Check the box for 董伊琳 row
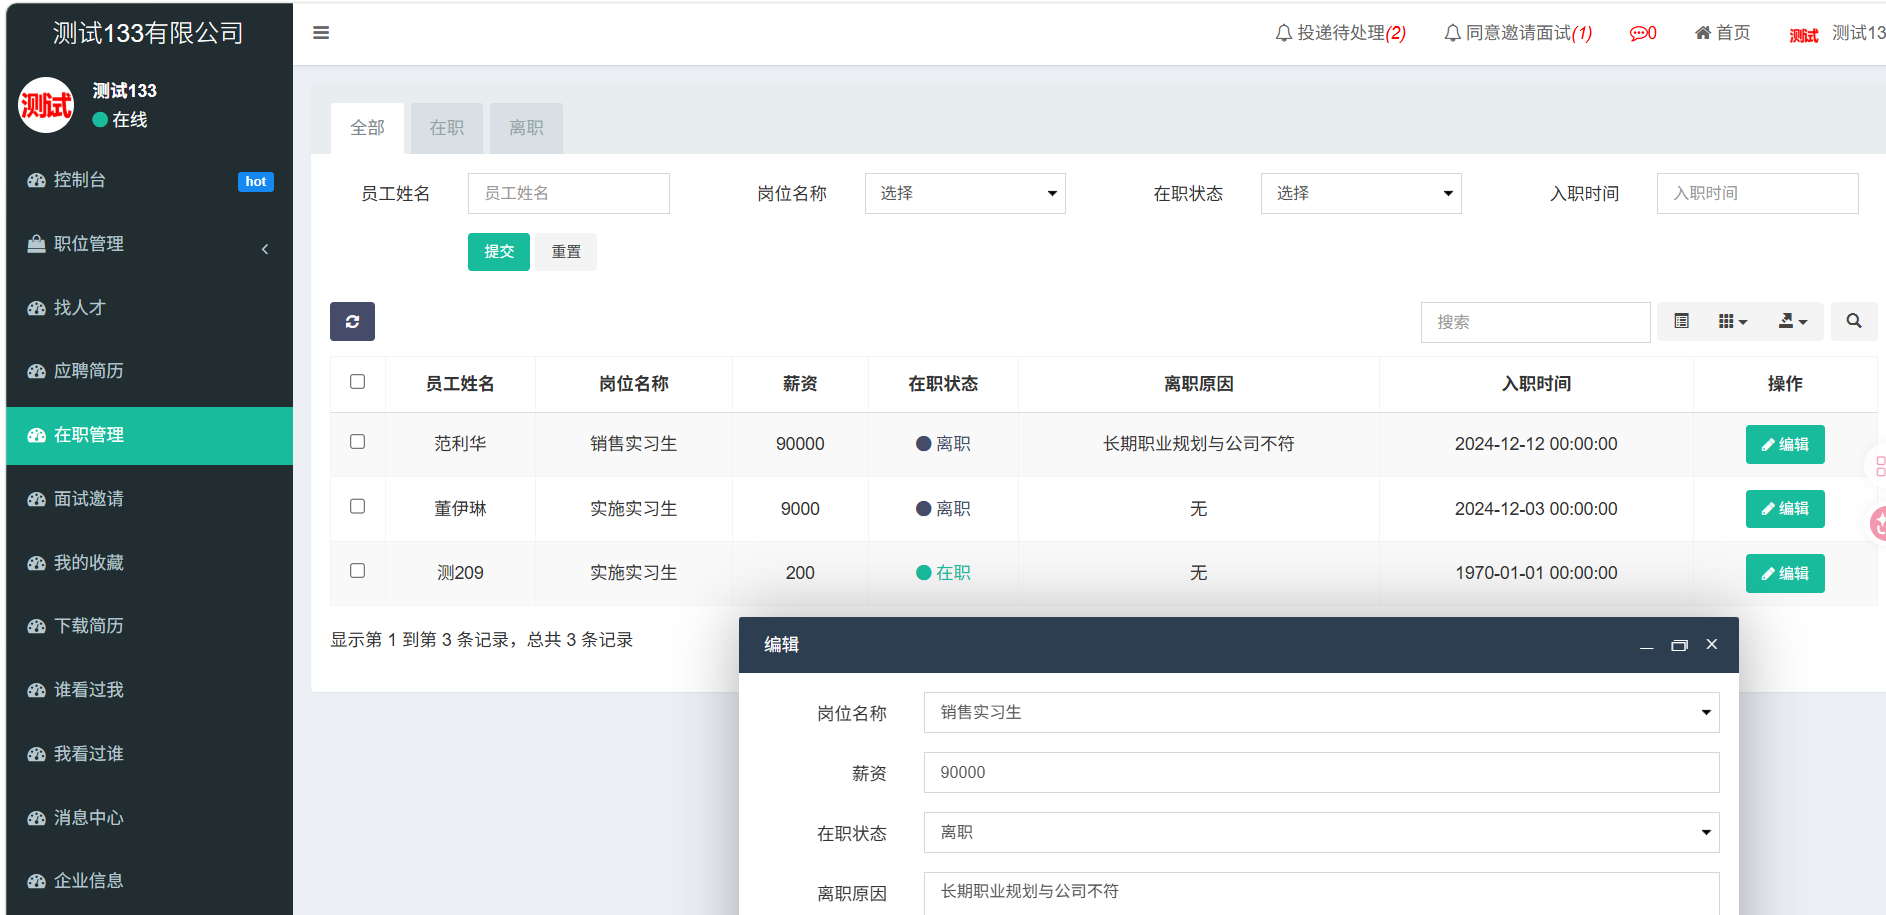The image size is (1886, 915). [357, 507]
